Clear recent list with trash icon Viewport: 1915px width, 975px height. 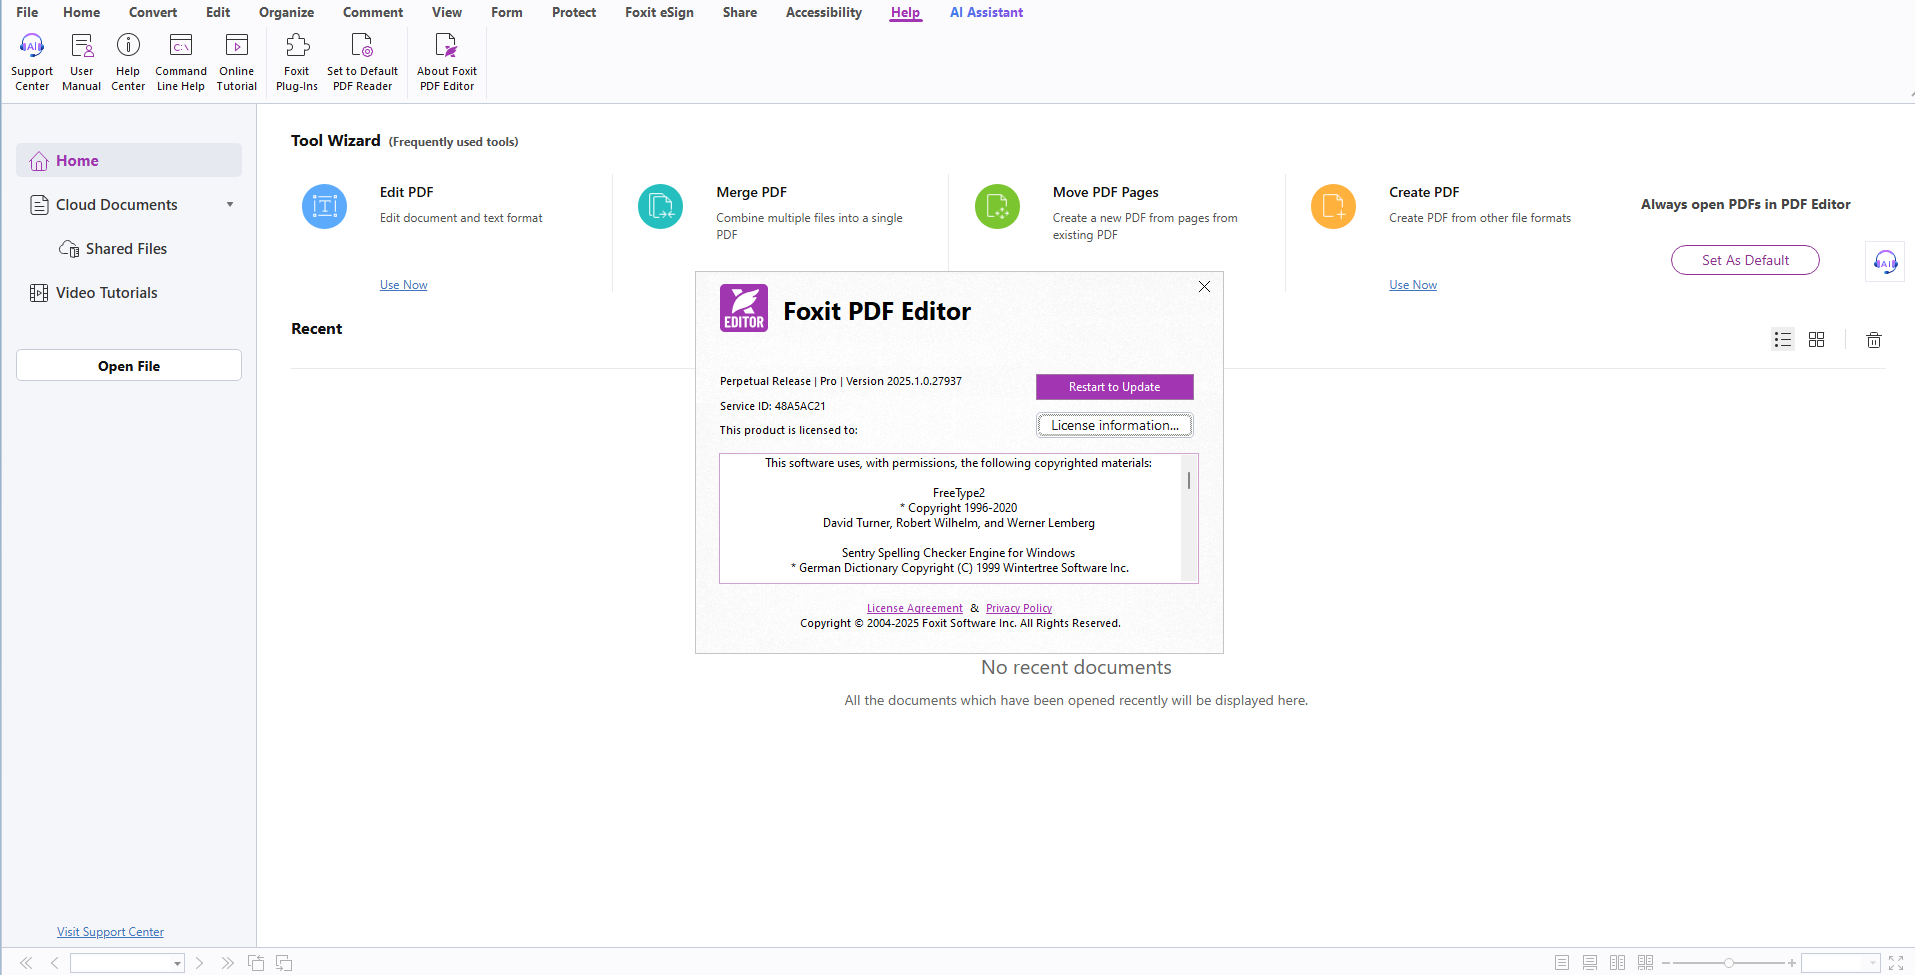tap(1874, 340)
